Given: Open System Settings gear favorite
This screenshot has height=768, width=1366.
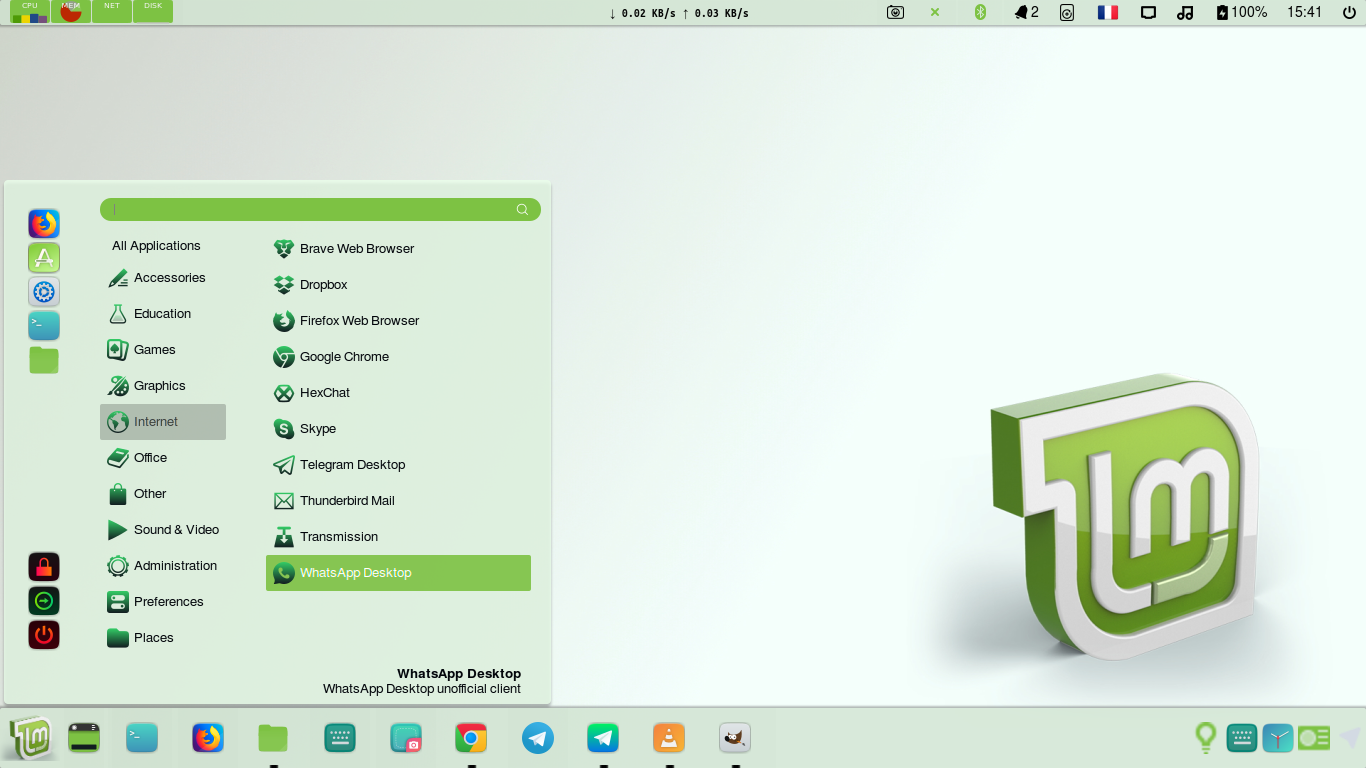Looking at the screenshot, I should coord(44,292).
